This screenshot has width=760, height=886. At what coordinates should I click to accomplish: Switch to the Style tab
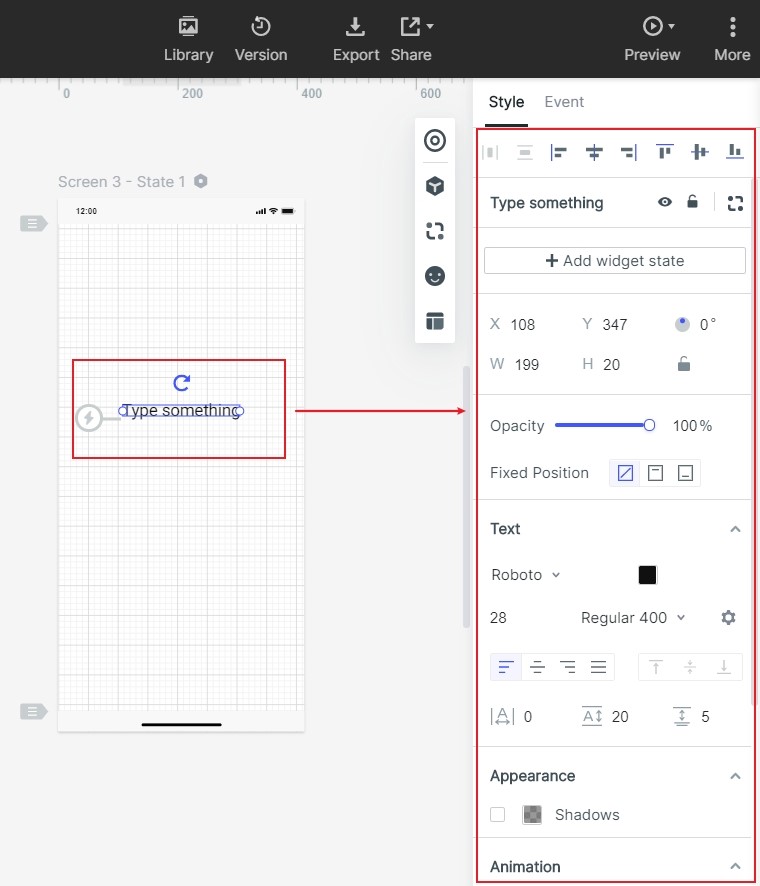tap(506, 102)
